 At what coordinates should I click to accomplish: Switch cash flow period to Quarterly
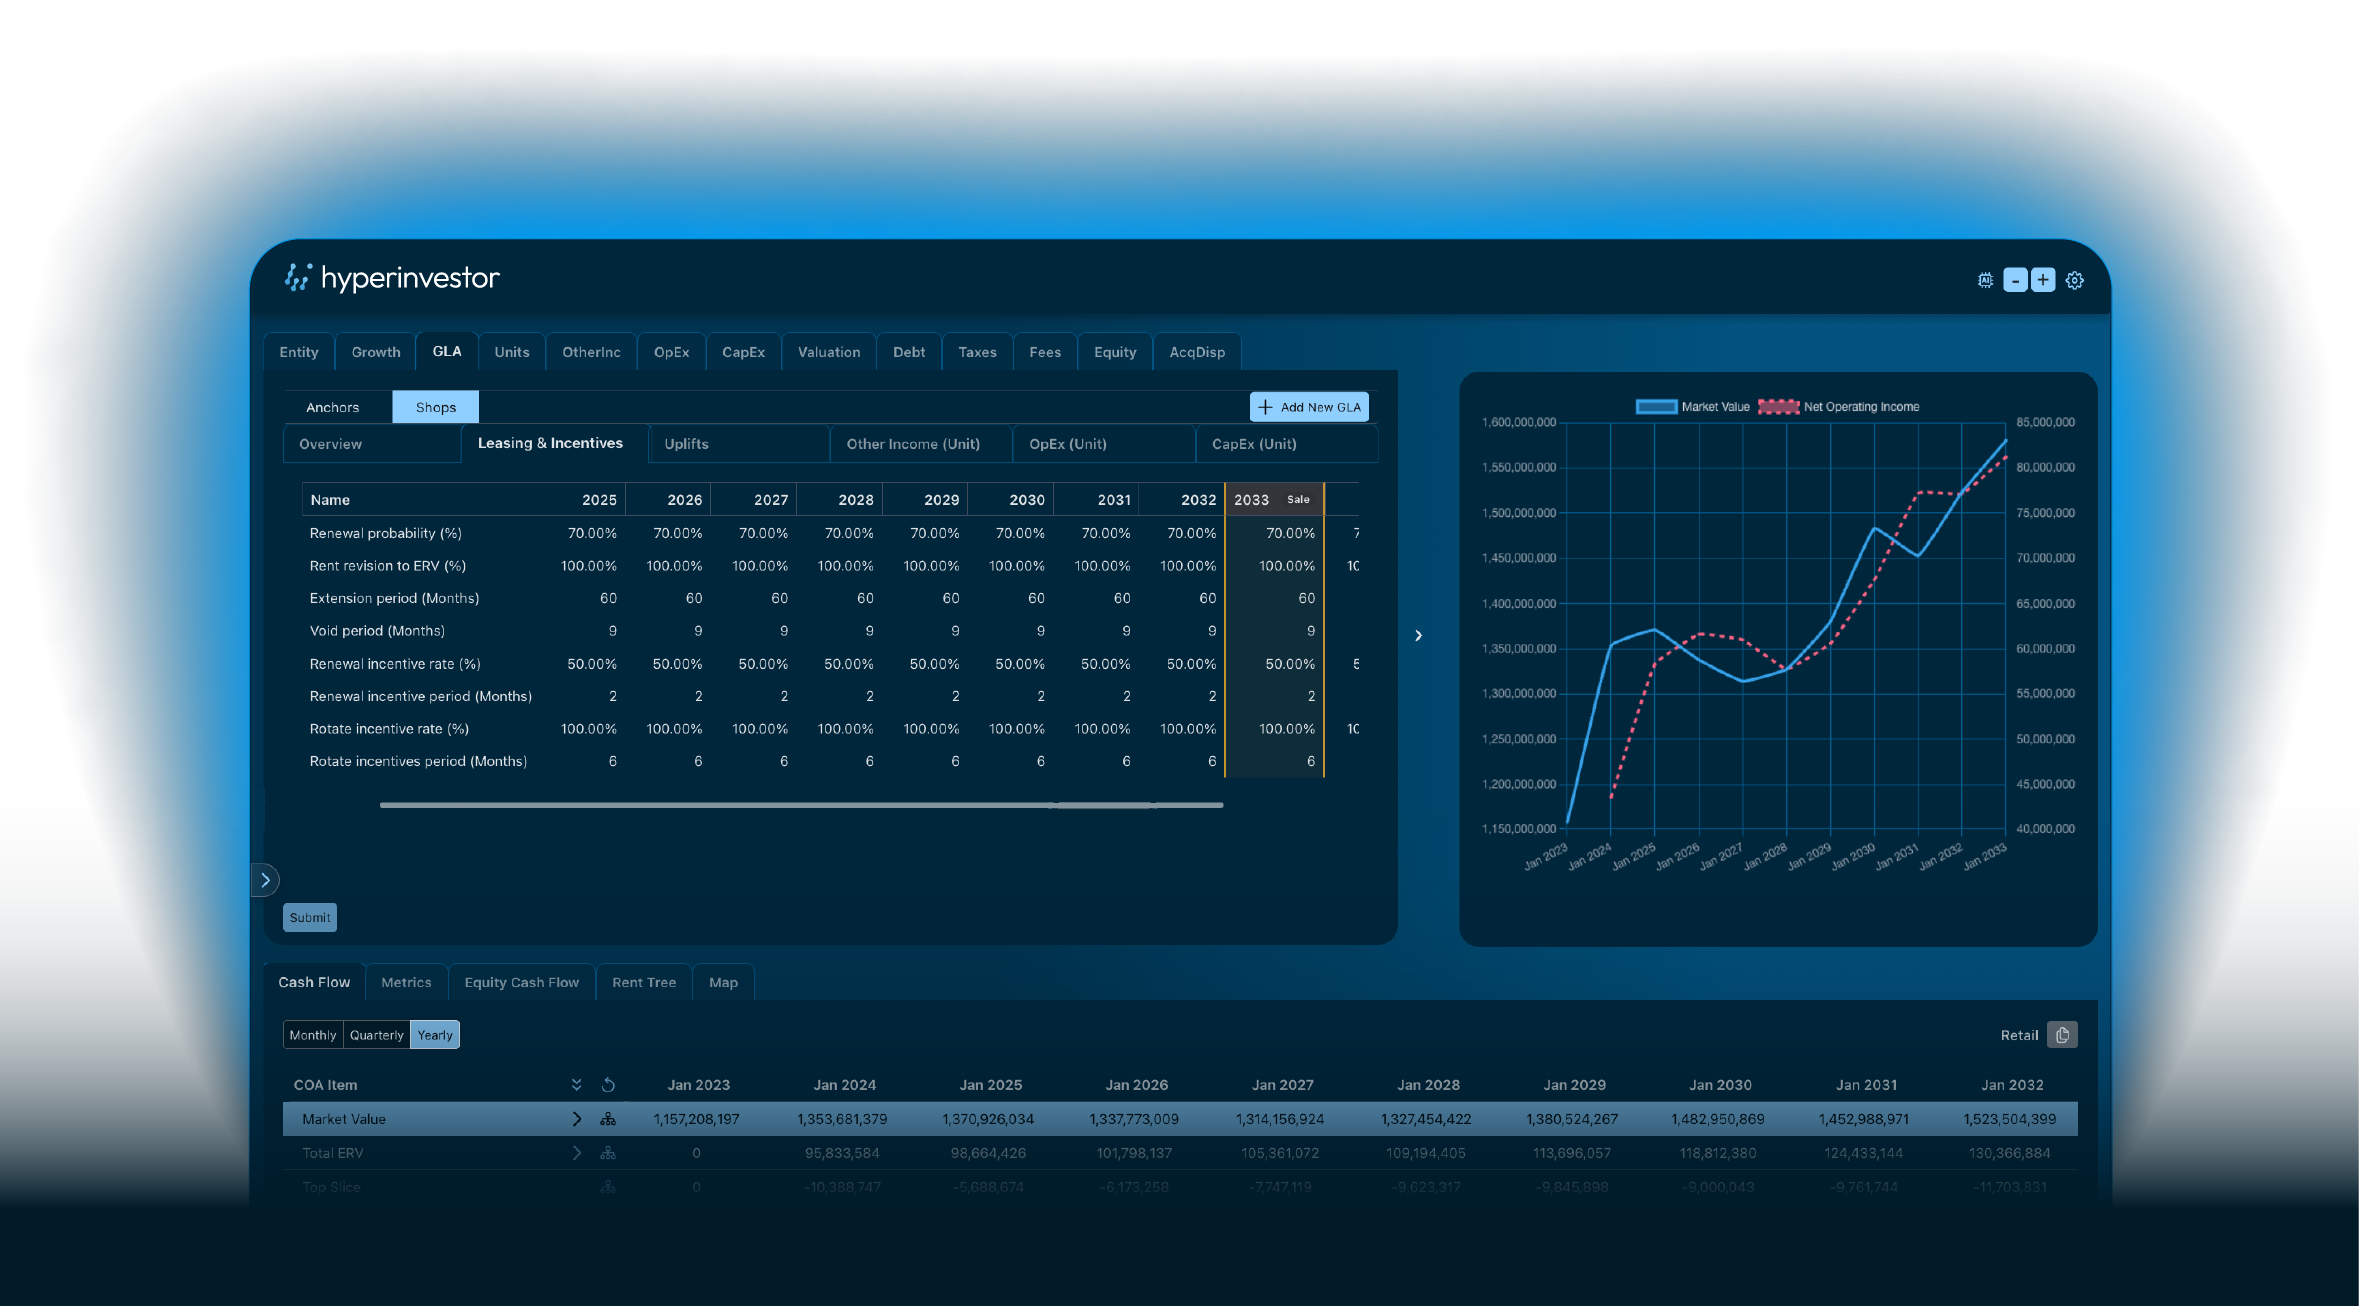coord(376,1035)
